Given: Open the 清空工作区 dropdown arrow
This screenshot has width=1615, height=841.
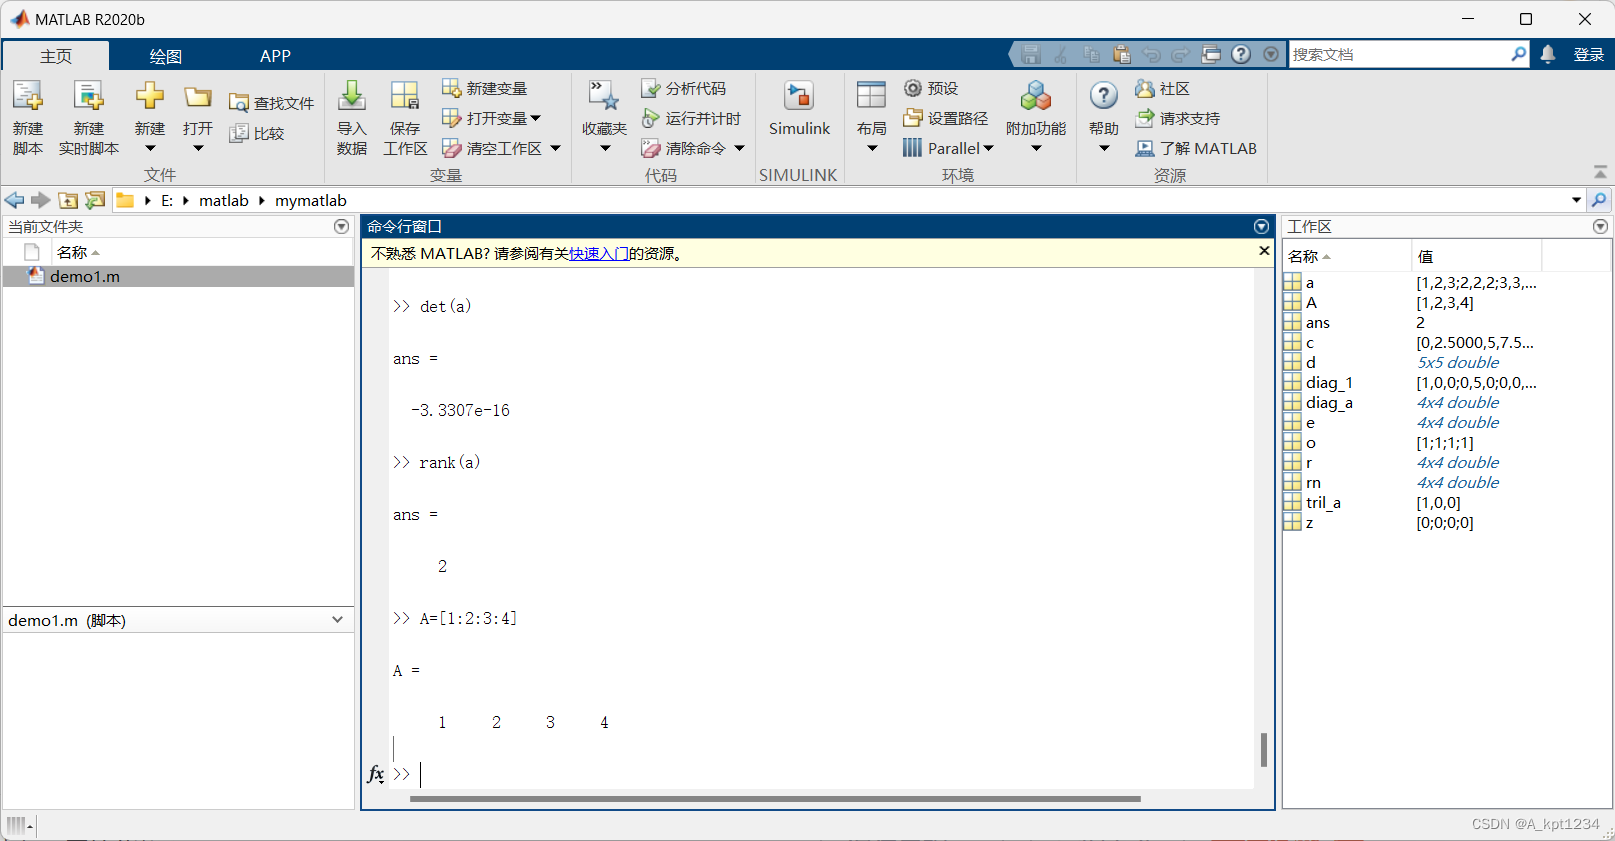Looking at the screenshot, I should (x=556, y=148).
